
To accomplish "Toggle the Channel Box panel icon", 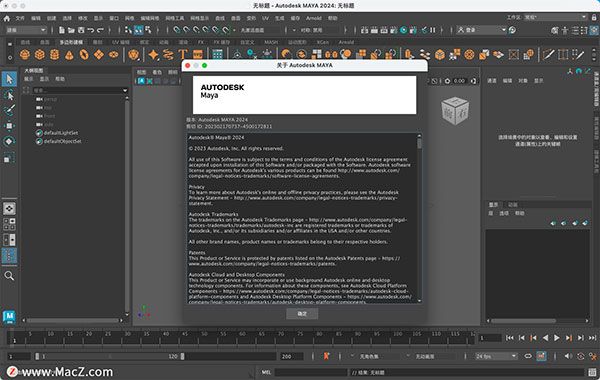I will click(594, 30).
